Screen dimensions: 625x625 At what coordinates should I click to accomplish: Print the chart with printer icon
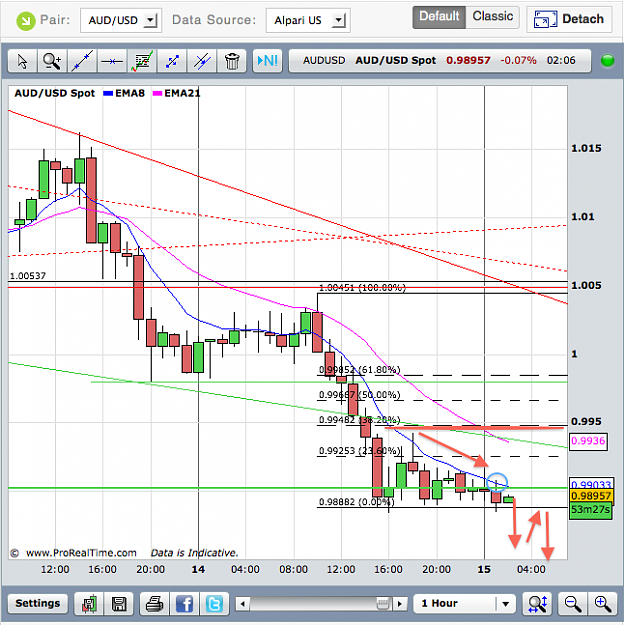click(154, 603)
